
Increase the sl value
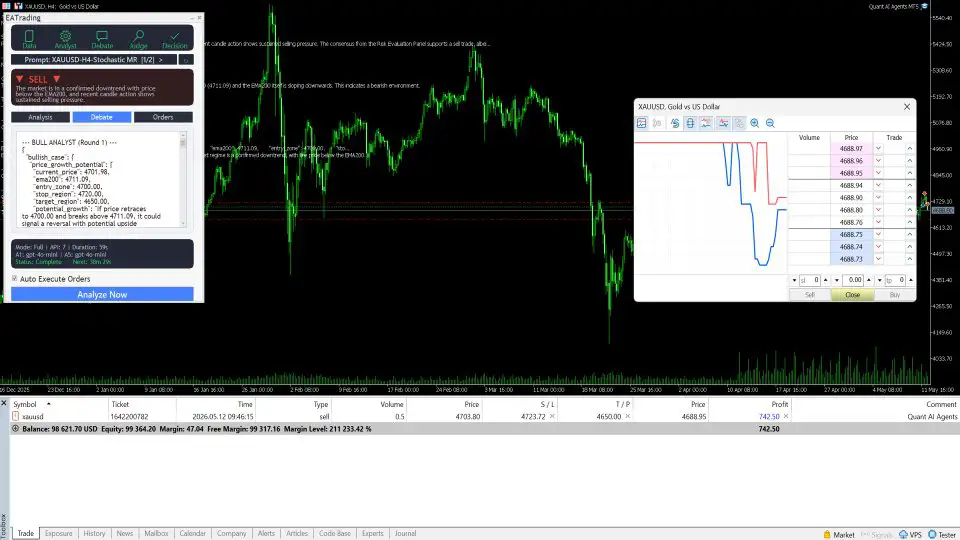click(x=825, y=280)
